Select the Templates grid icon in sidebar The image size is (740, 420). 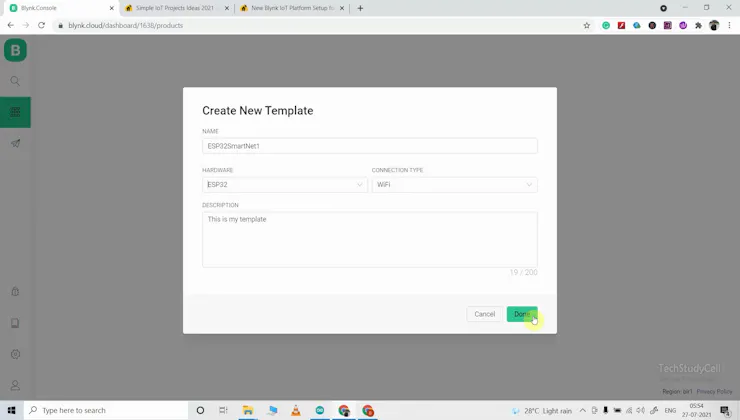tap(15, 112)
